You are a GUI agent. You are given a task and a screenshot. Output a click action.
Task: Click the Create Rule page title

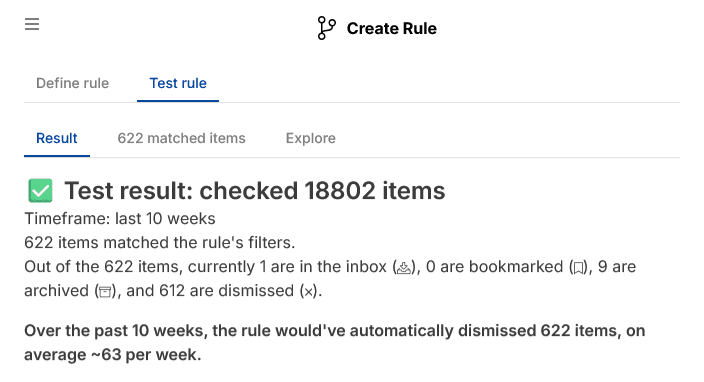392,28
